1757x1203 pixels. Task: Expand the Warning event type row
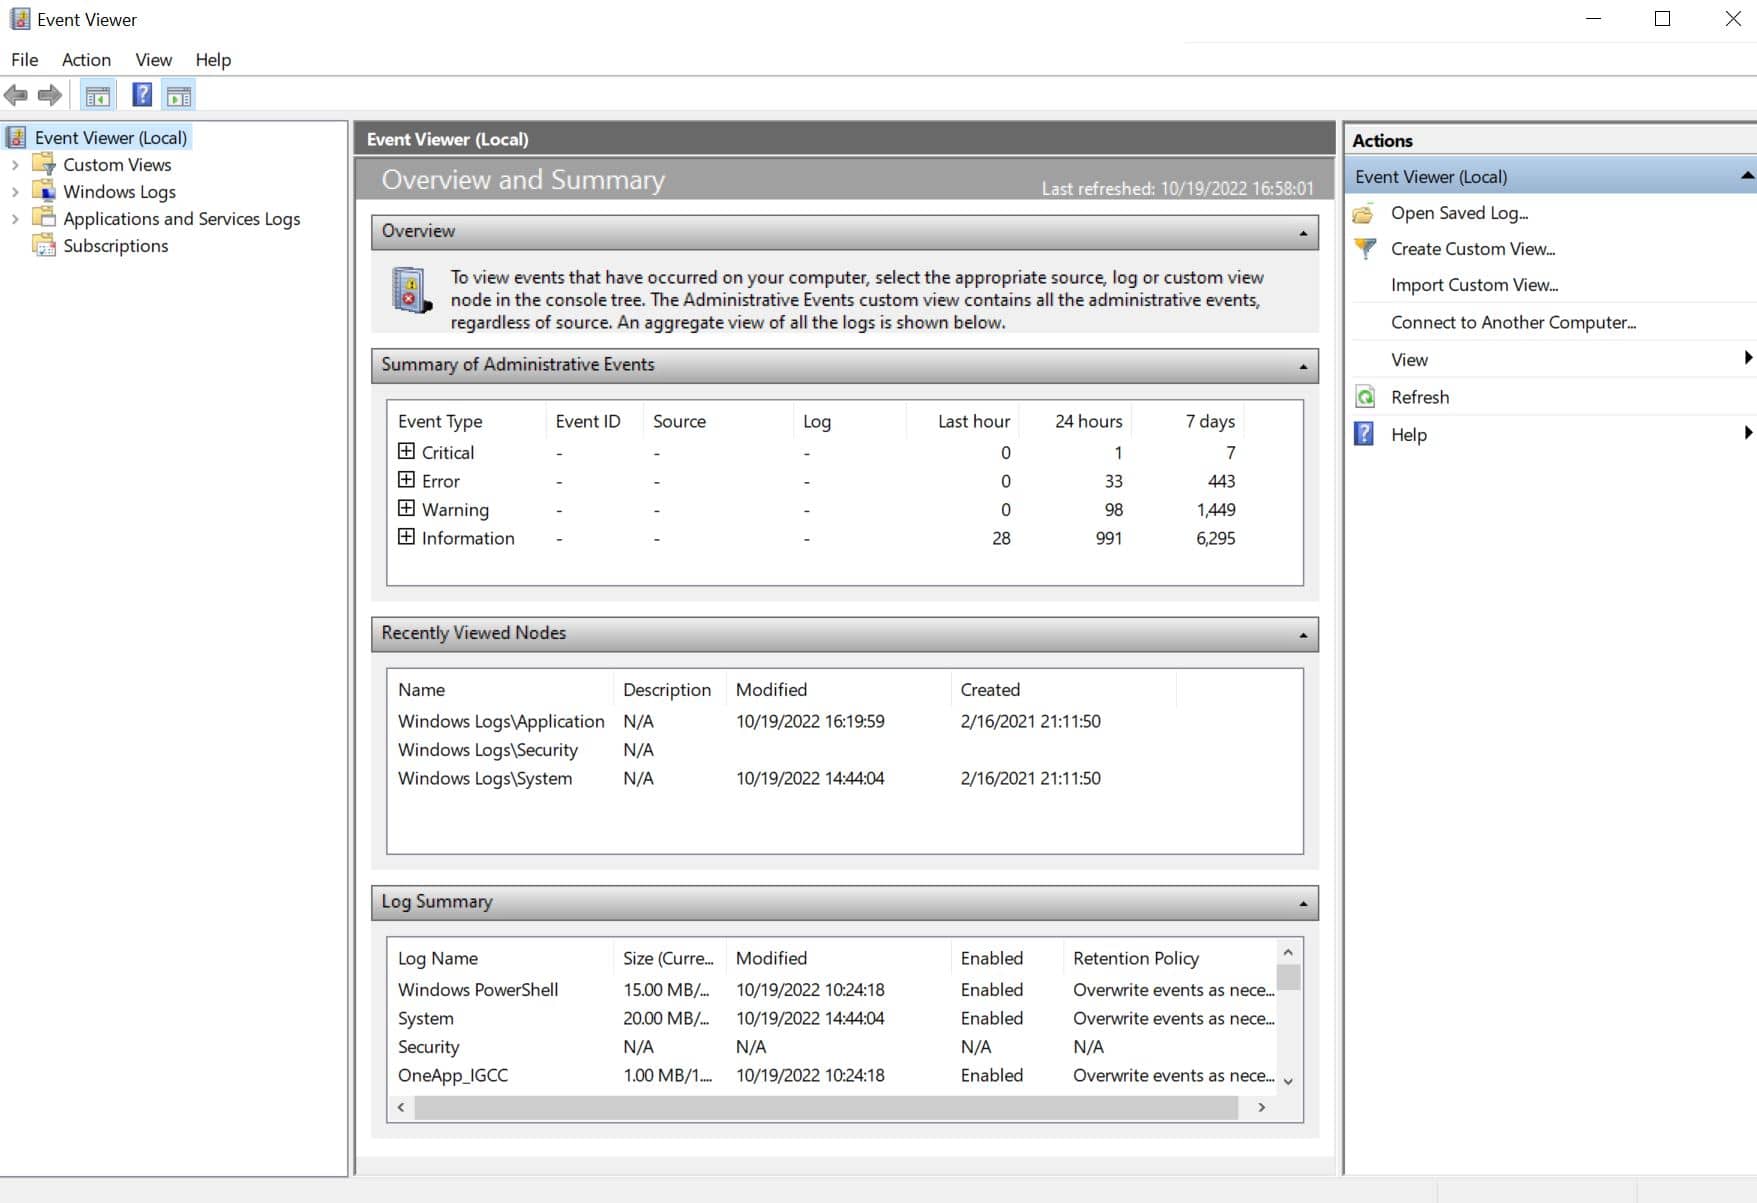[x=406, y=509]
